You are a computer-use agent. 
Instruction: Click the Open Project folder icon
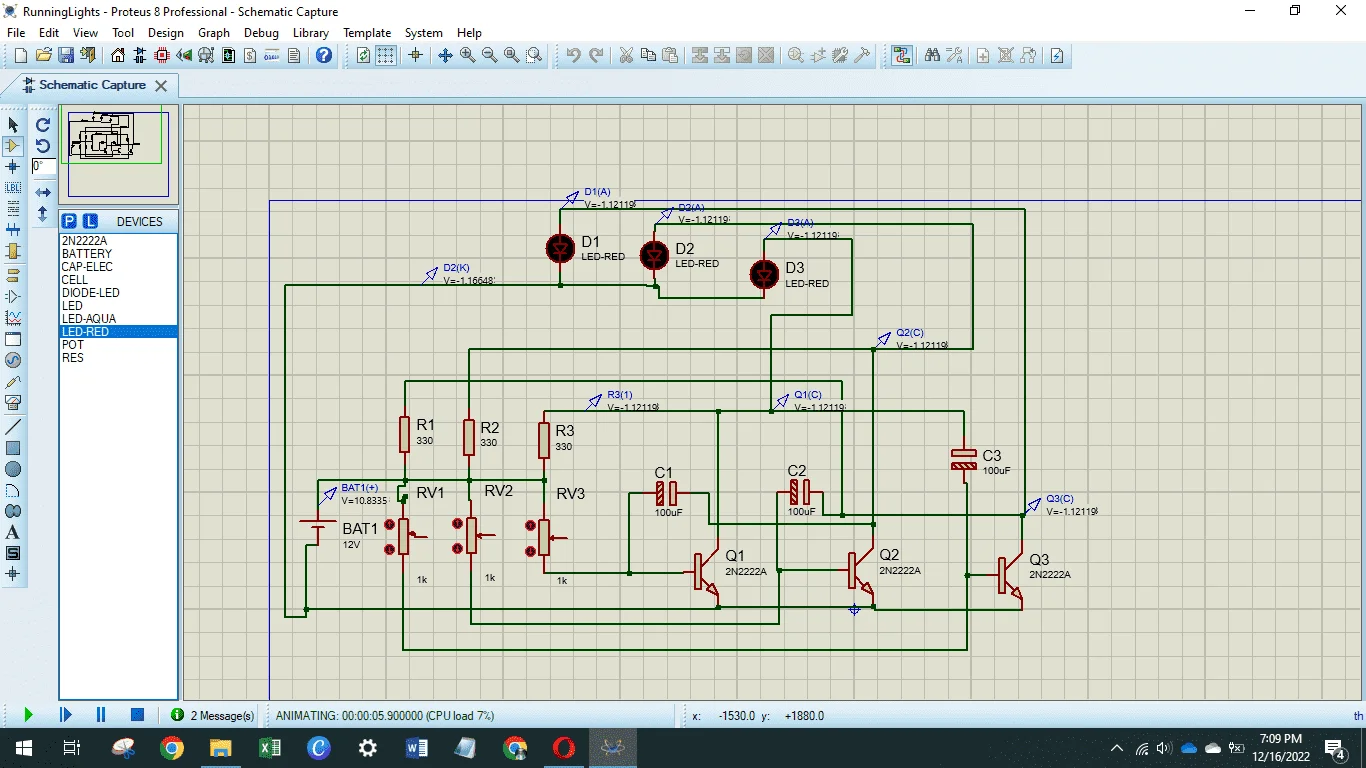[x=44, y=55]
